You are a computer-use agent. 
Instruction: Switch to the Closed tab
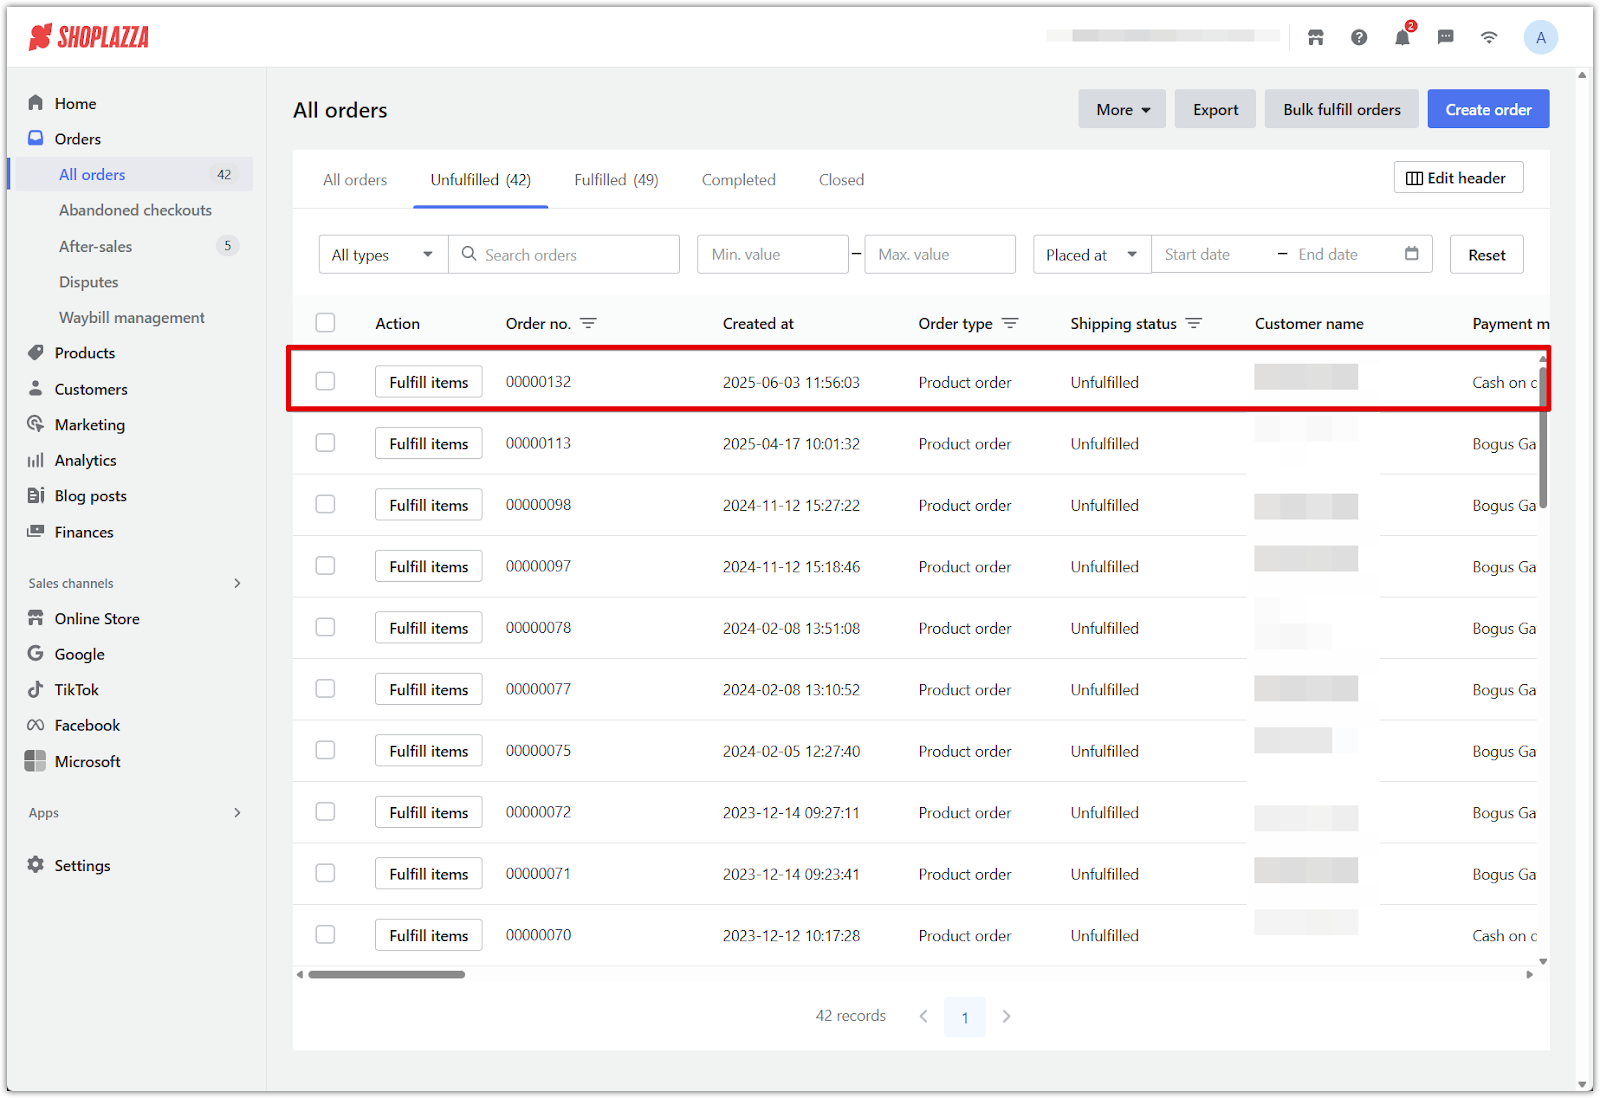841,180
